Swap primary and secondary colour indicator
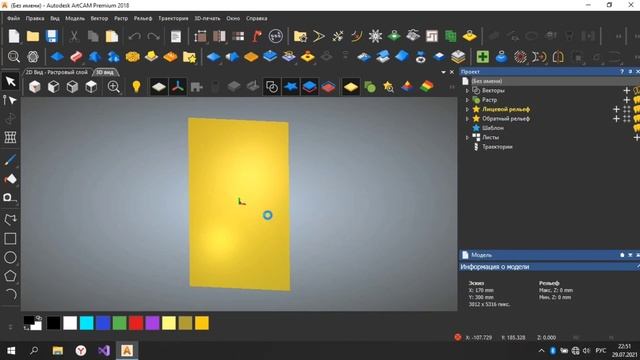Screen dimensions: 640x360 tap(39, 317)
